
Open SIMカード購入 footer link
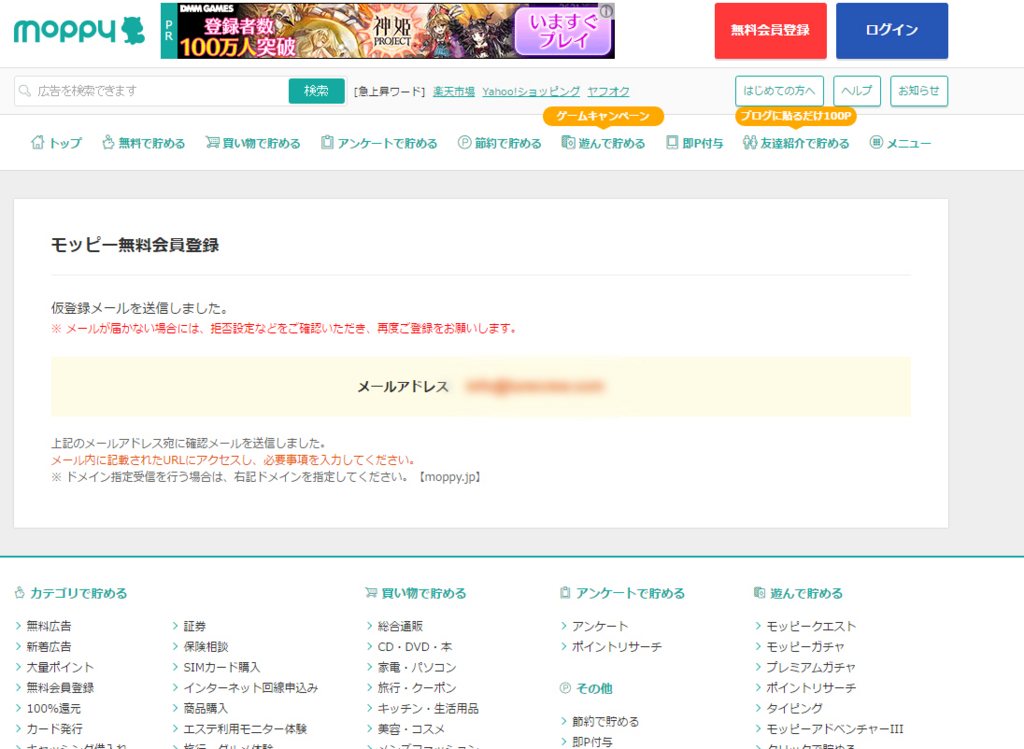click(222, 667)
